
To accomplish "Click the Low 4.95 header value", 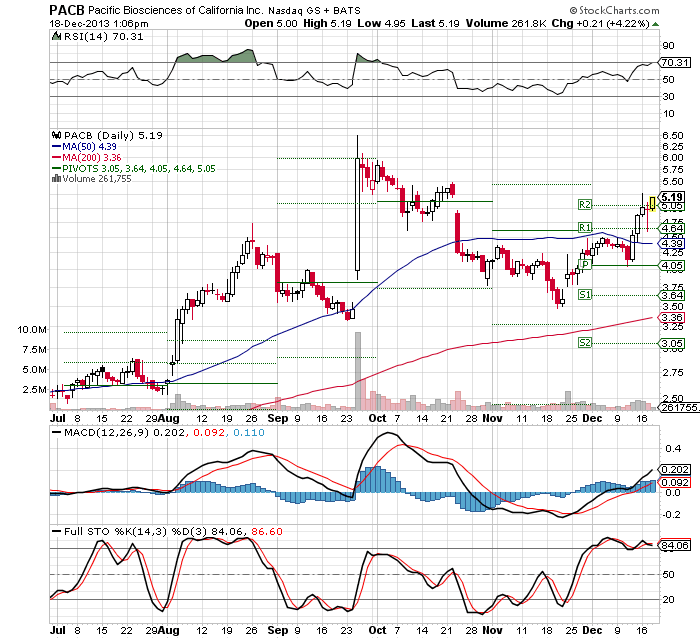I will 381,23.
